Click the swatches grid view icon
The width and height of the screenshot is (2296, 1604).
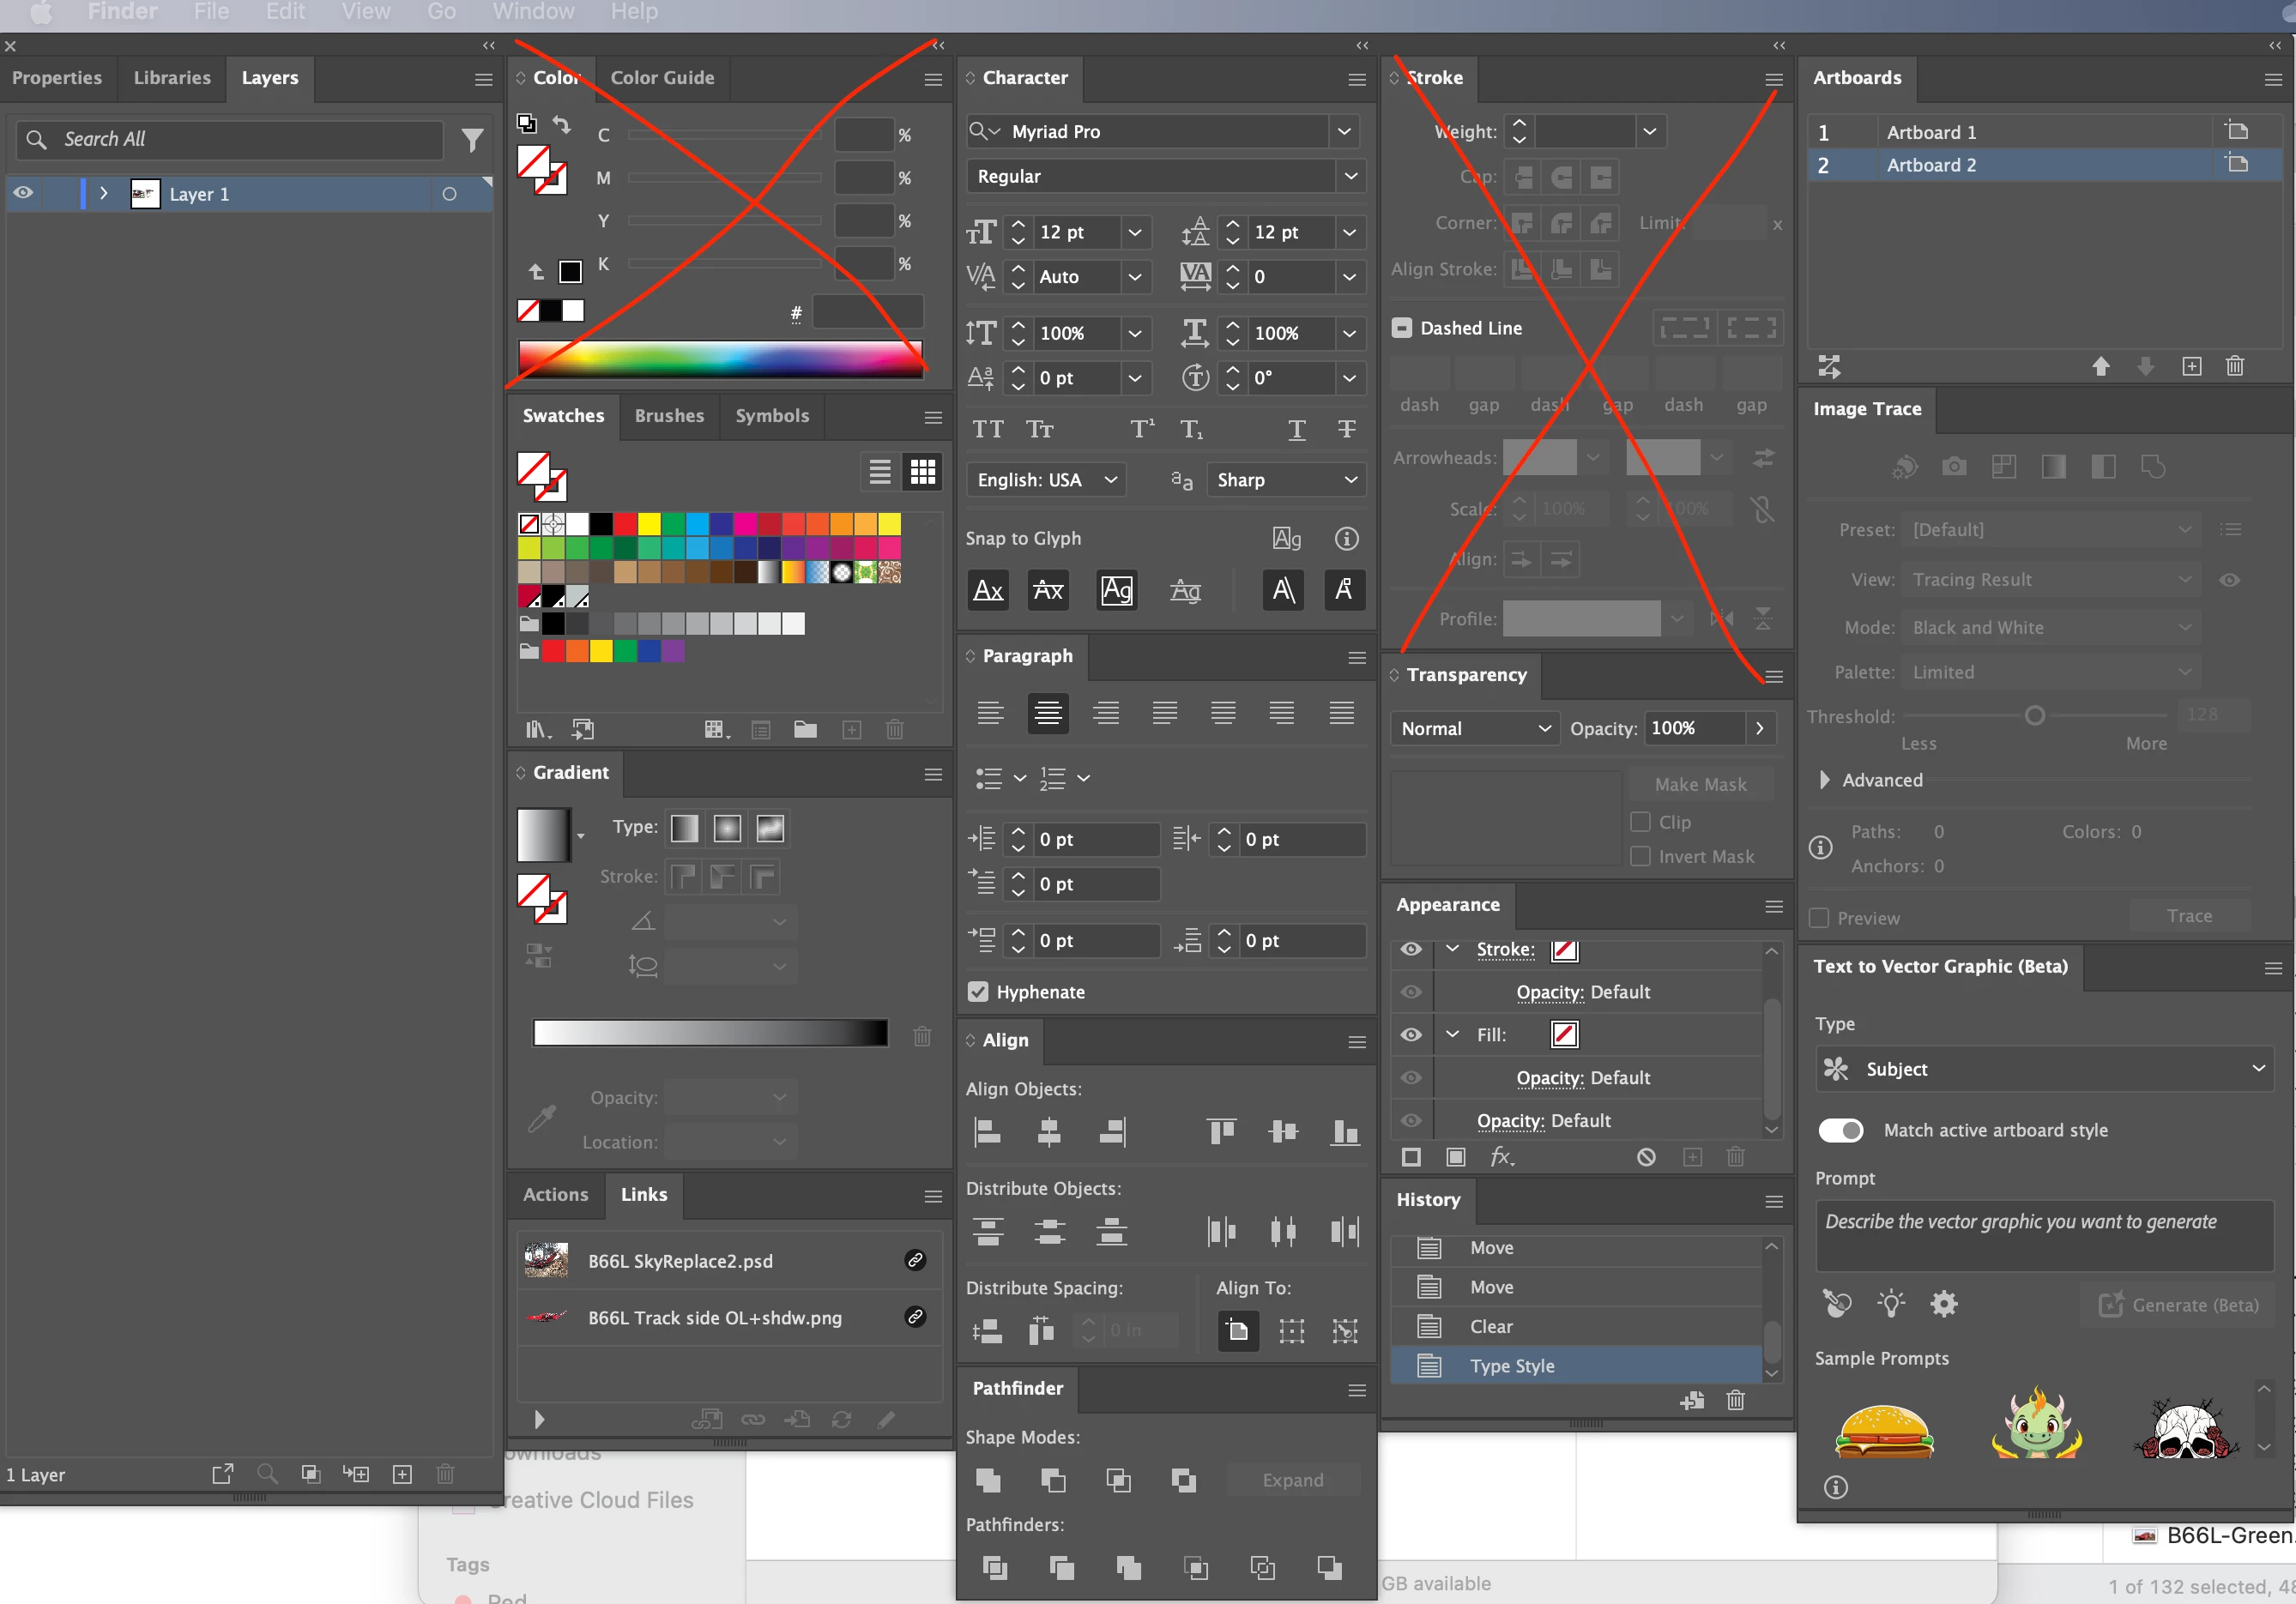pyautogui.click(x=922, y=471)
